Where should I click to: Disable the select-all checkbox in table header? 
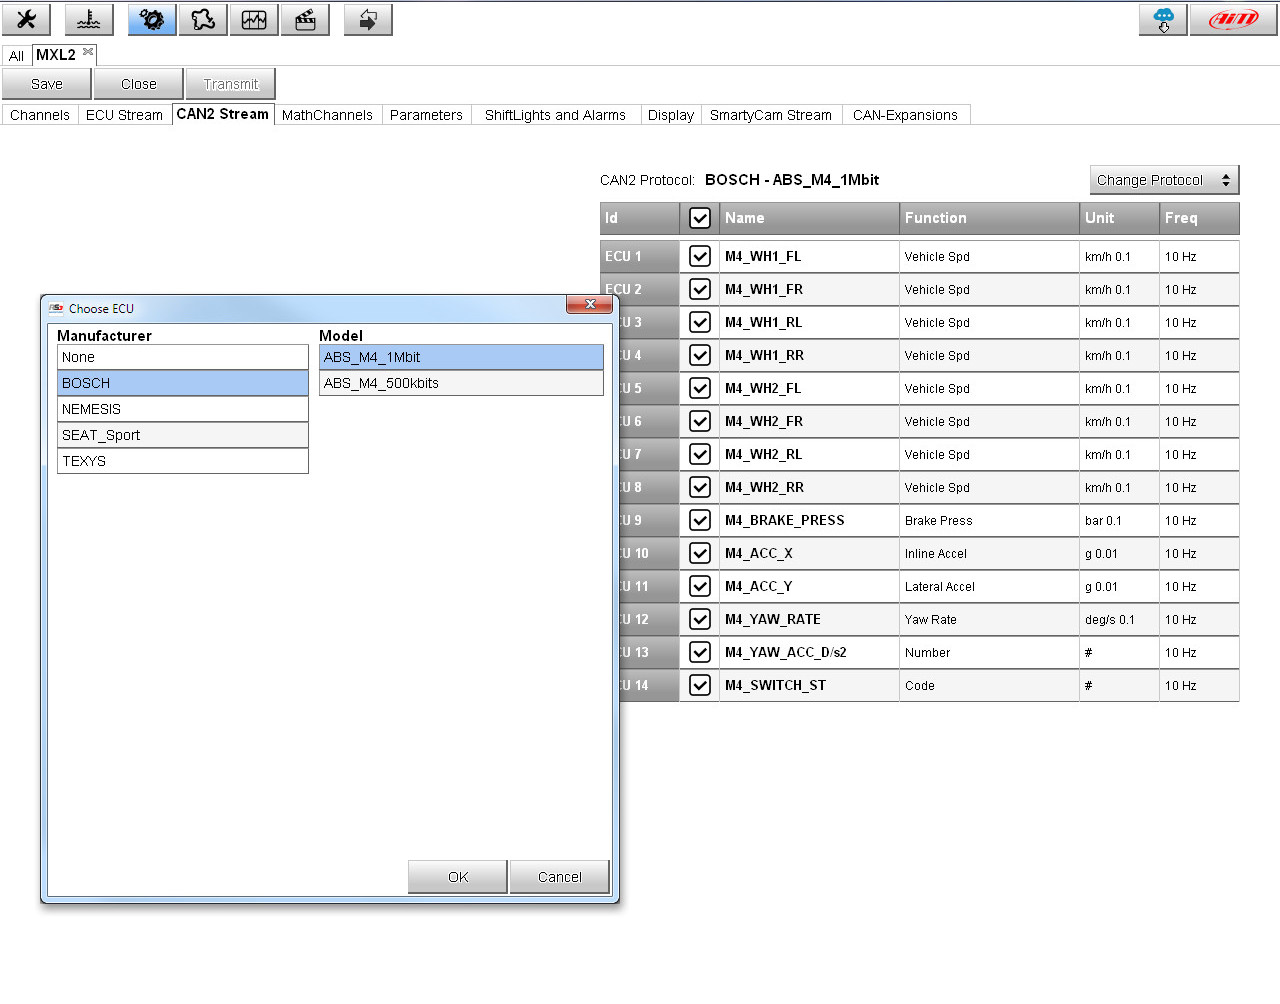coord(699,218)
